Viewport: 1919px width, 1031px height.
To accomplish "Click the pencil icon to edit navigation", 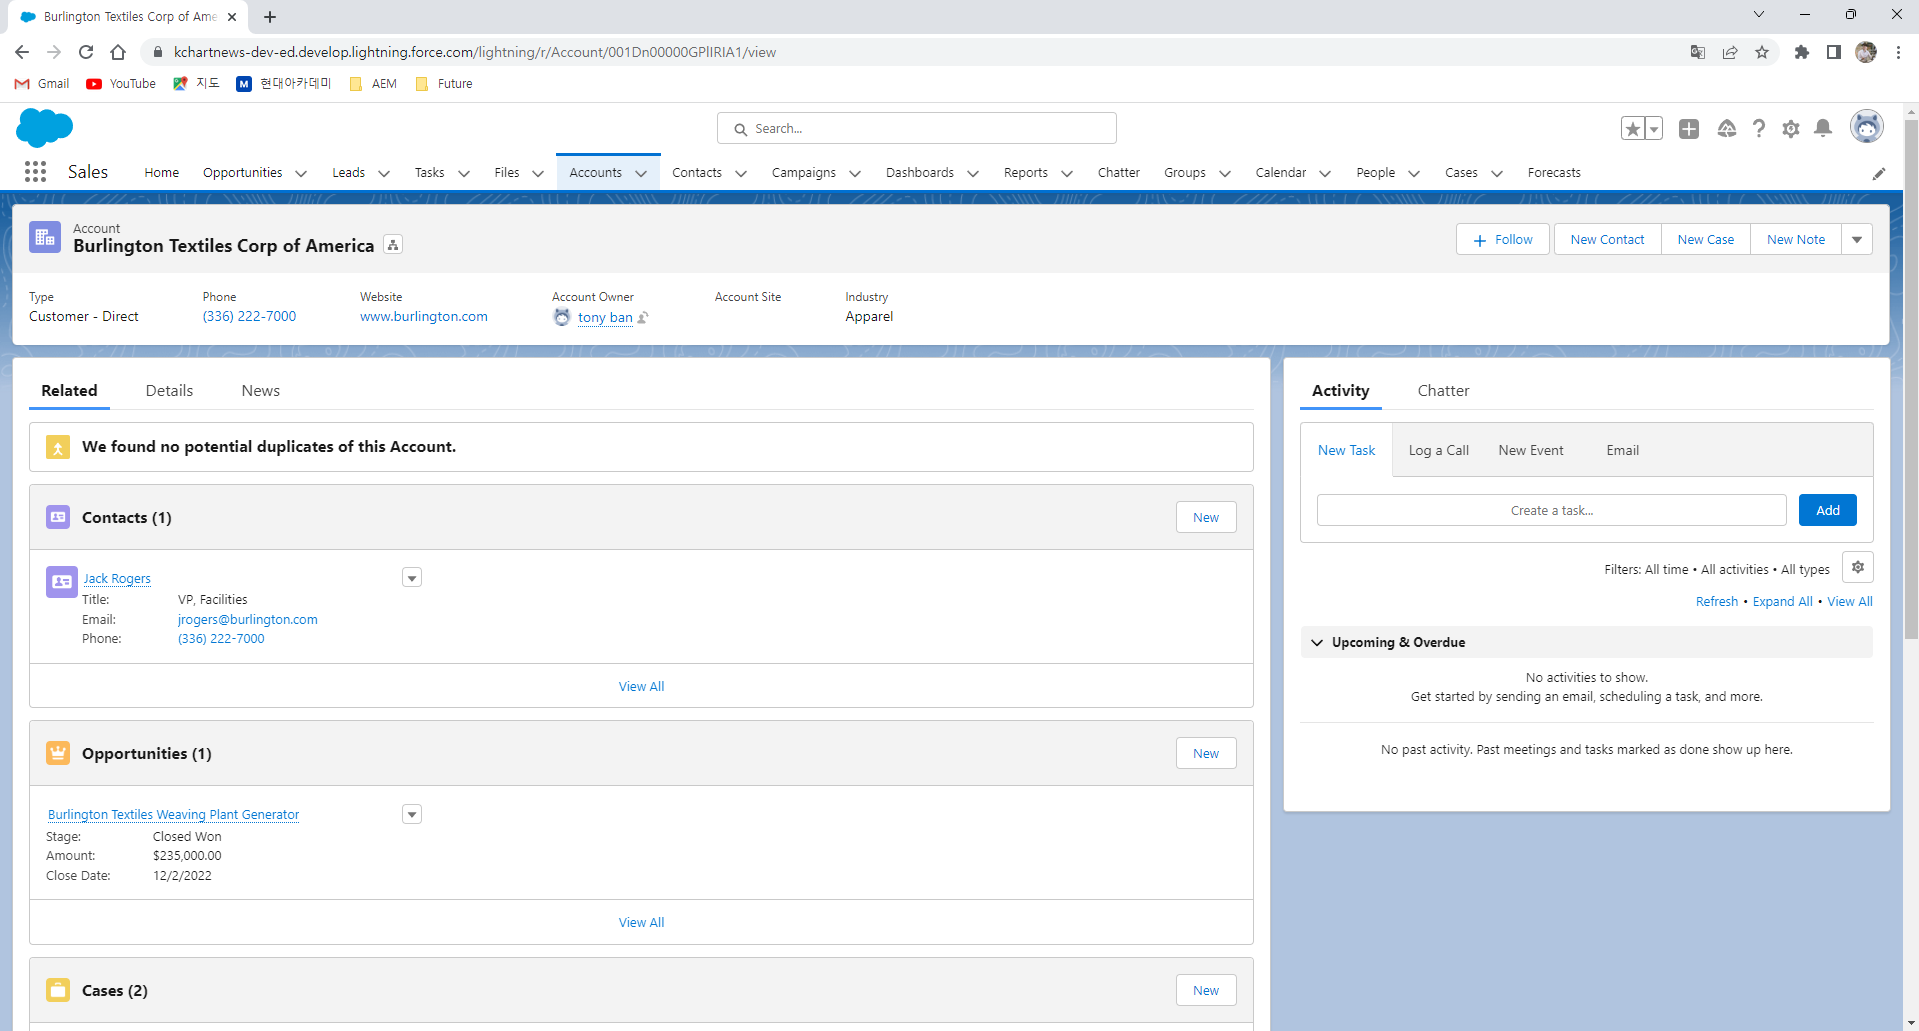I will point(1879,173).
